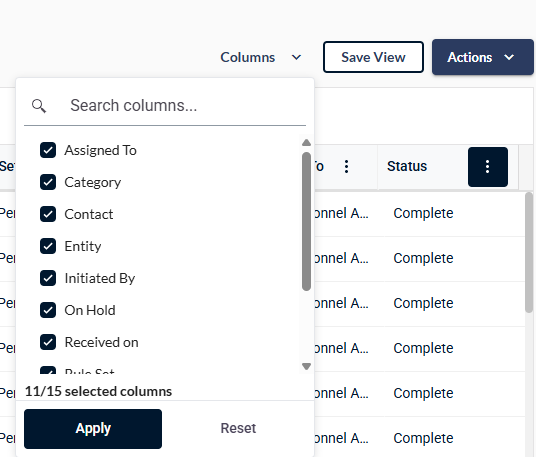Open the Status column options menu
This screenshot has width=536, height=457.
487,167
